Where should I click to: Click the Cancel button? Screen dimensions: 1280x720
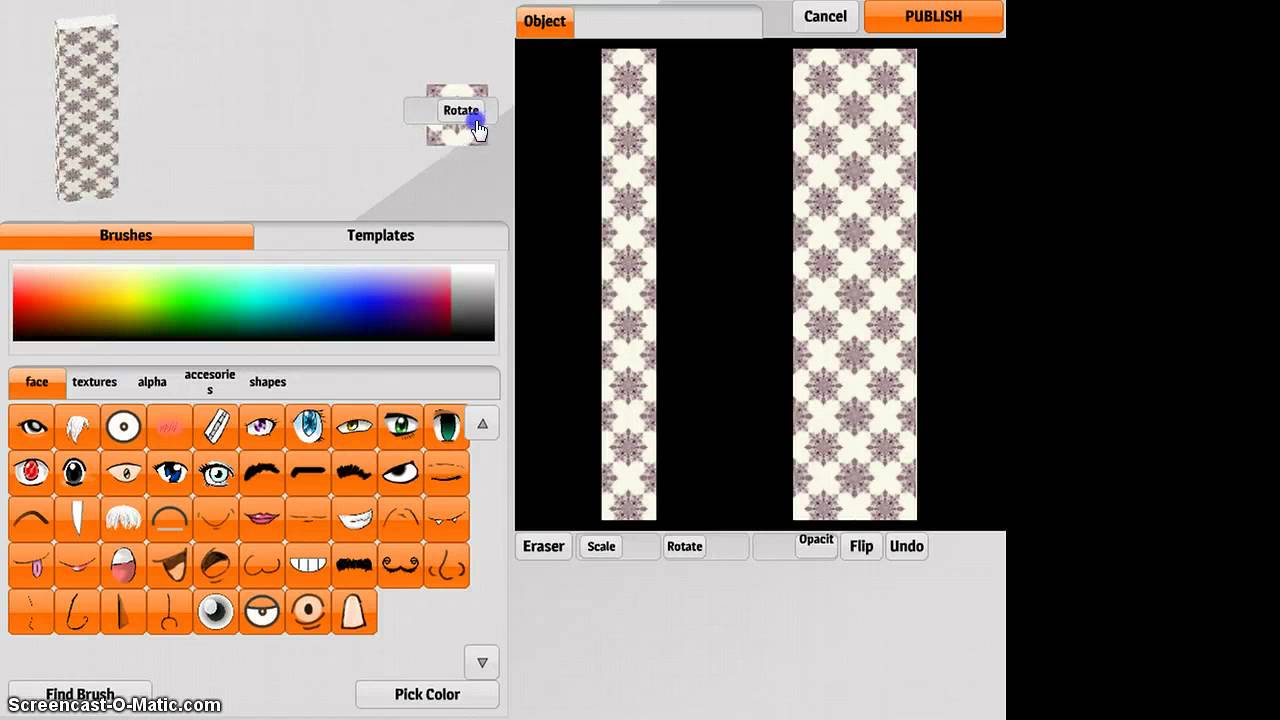point(825,16)
